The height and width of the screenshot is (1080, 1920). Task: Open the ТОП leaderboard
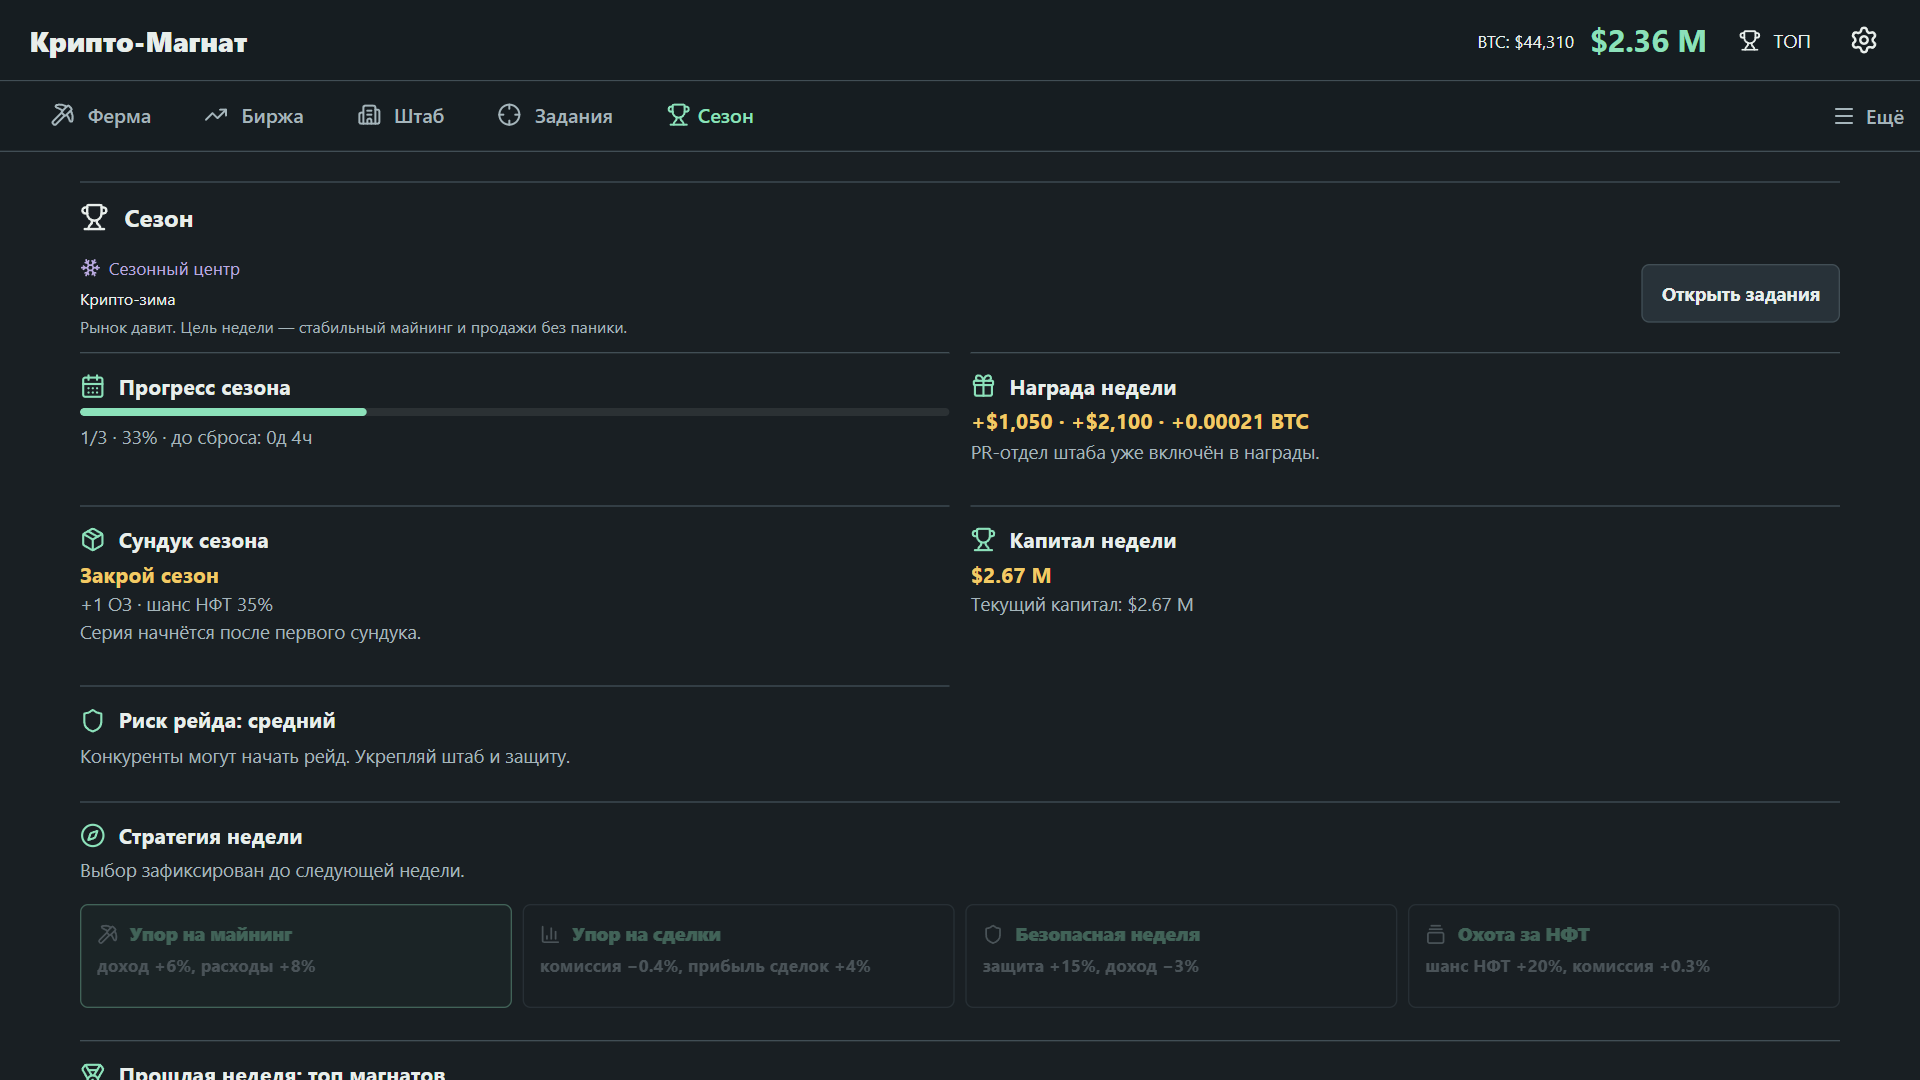point(1775,41)
